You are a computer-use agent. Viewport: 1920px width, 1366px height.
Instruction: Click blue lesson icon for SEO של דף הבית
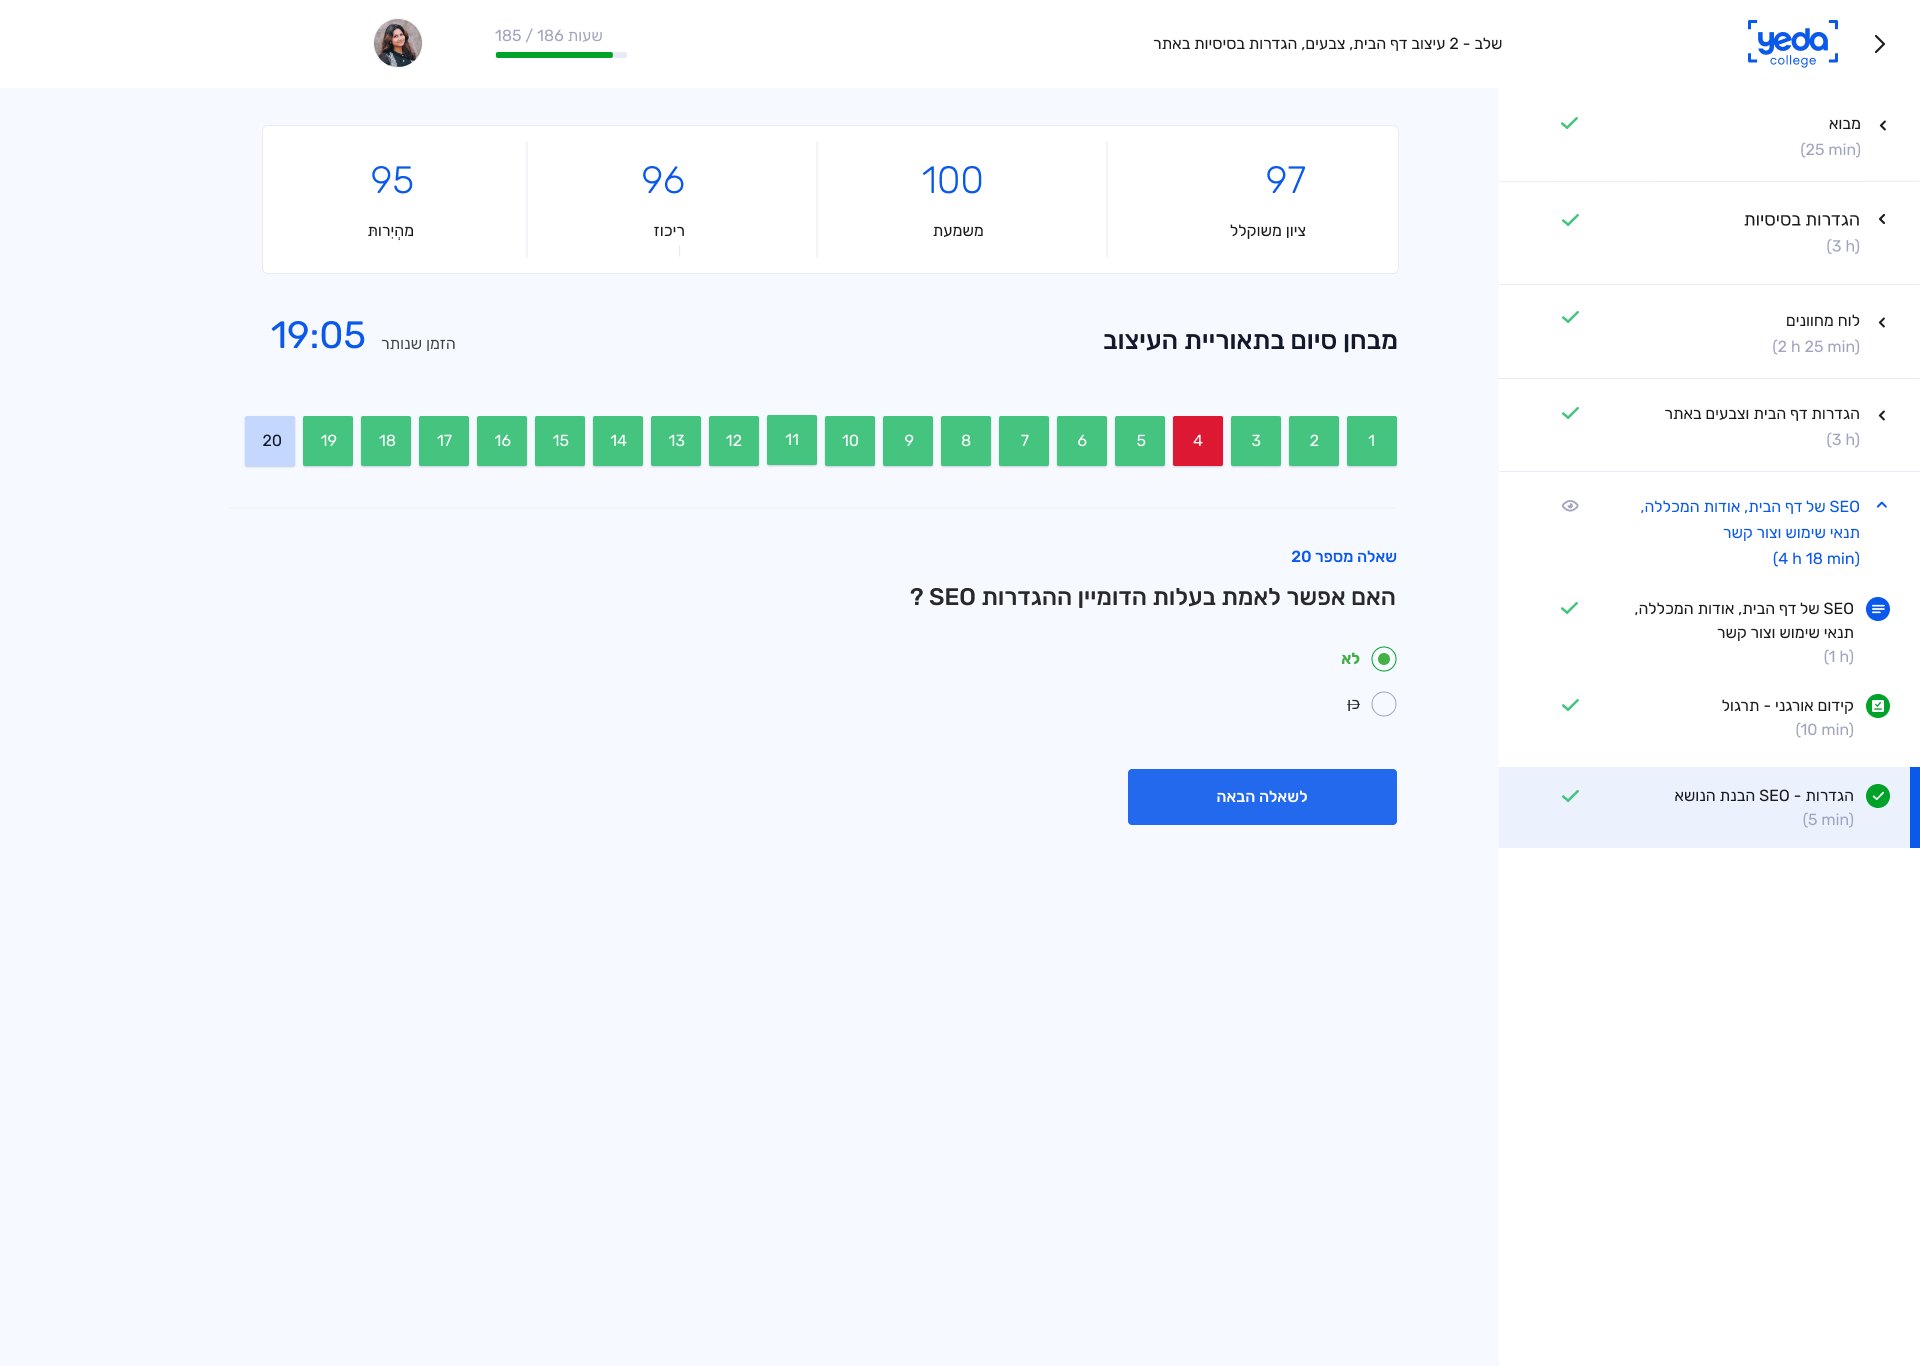(1878, 609)
